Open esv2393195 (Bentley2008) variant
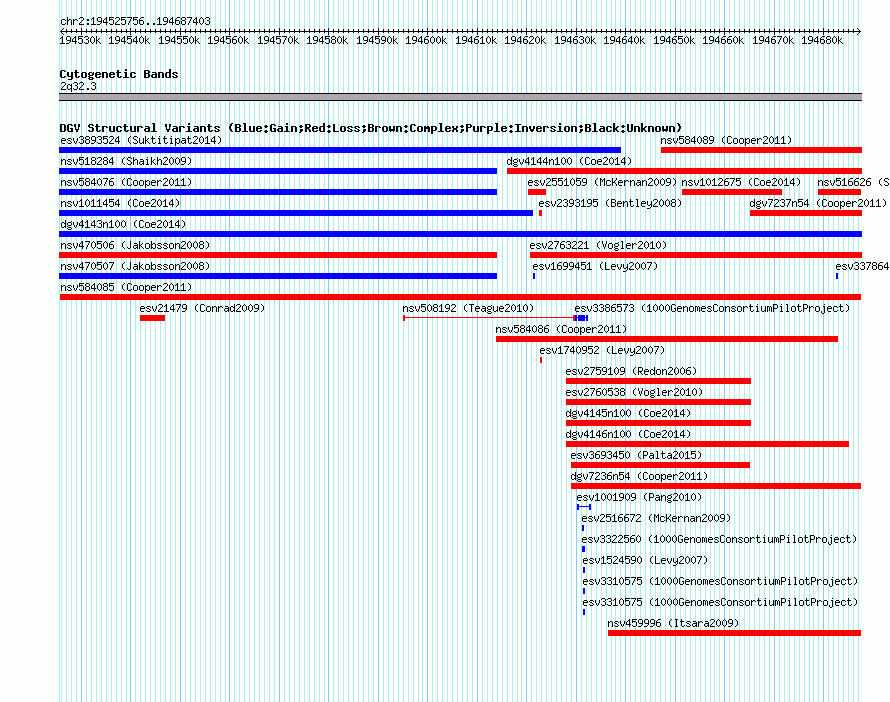Image resolution: width=890 pixels, height=702 pixels. 610,203
